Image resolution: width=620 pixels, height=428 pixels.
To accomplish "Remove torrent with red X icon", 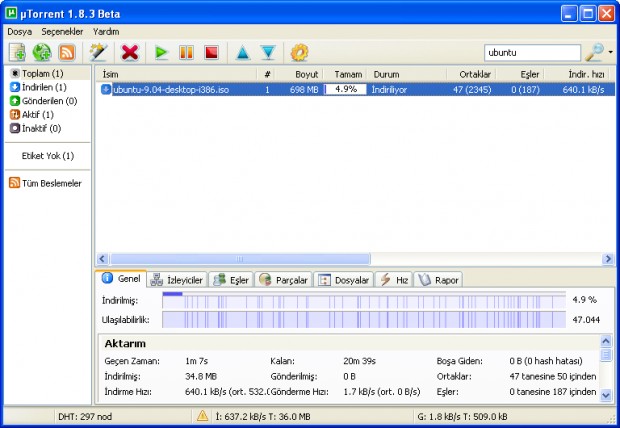I will pyautogui.click(x=130, y=53).
